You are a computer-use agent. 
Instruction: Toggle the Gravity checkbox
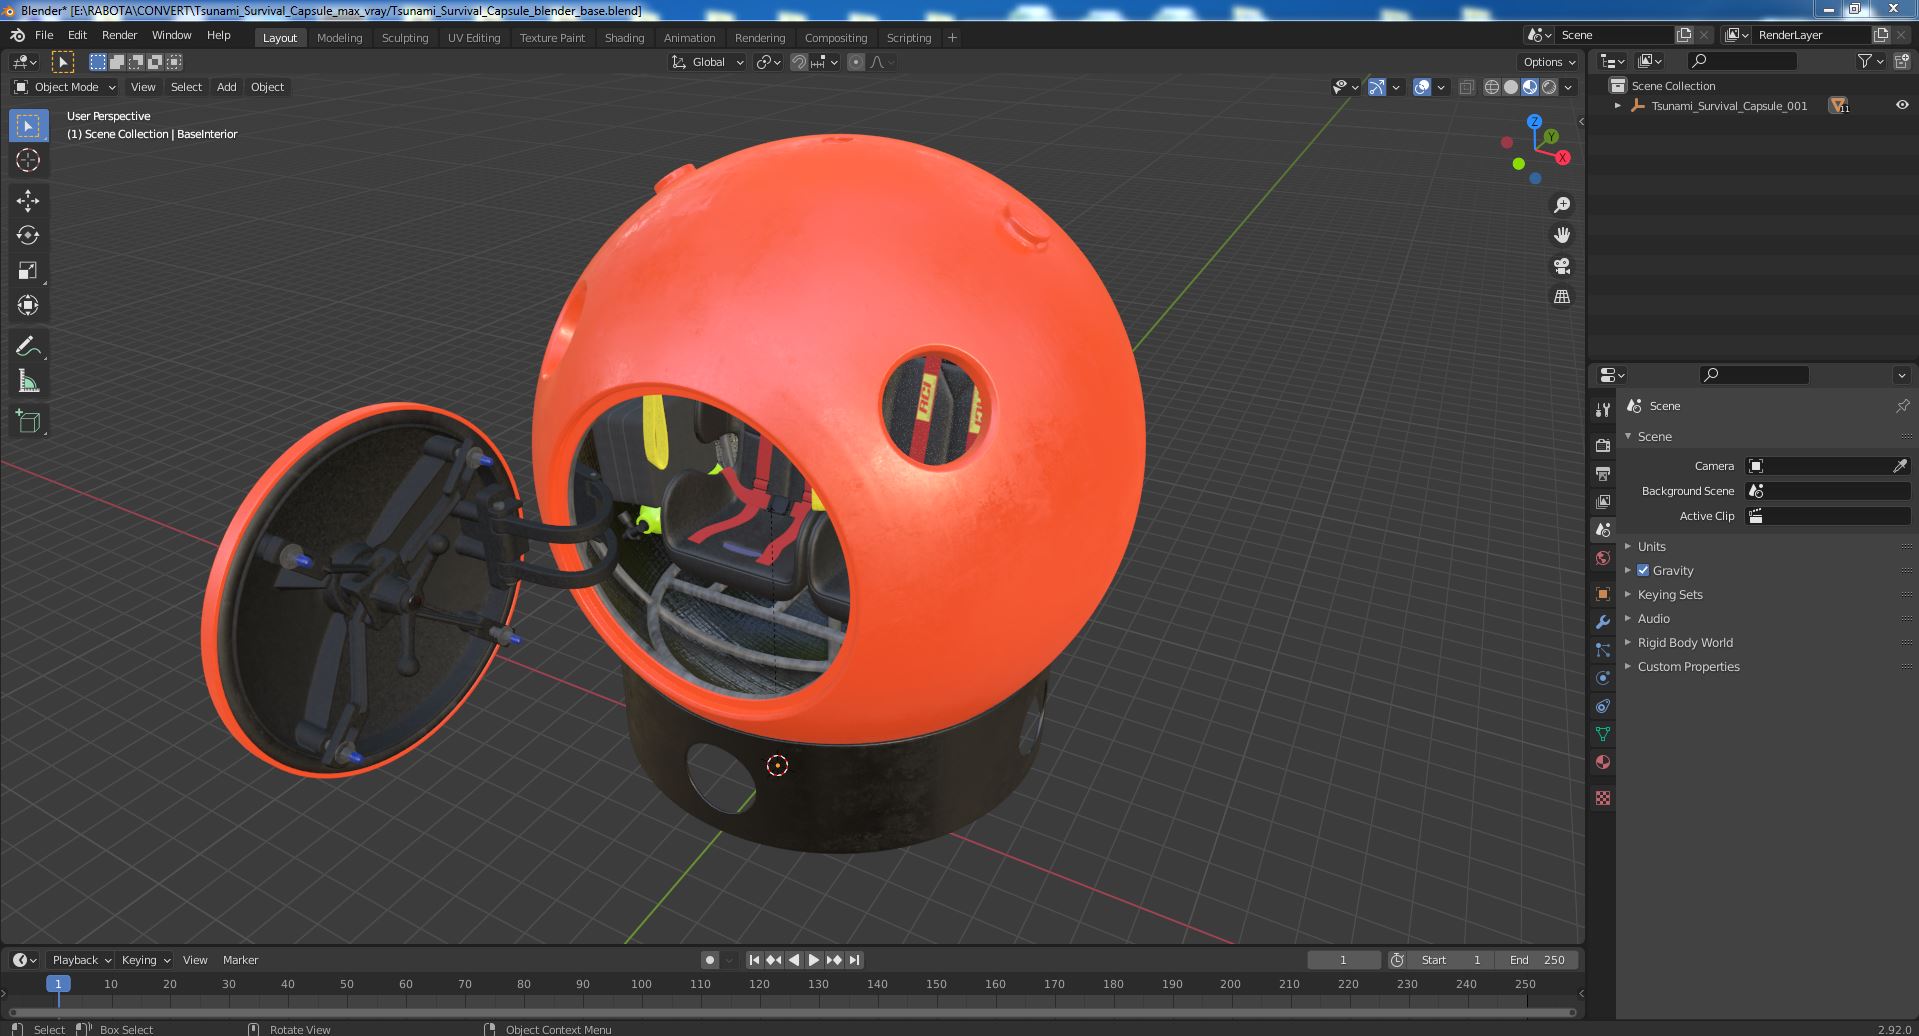[1643, 570]
